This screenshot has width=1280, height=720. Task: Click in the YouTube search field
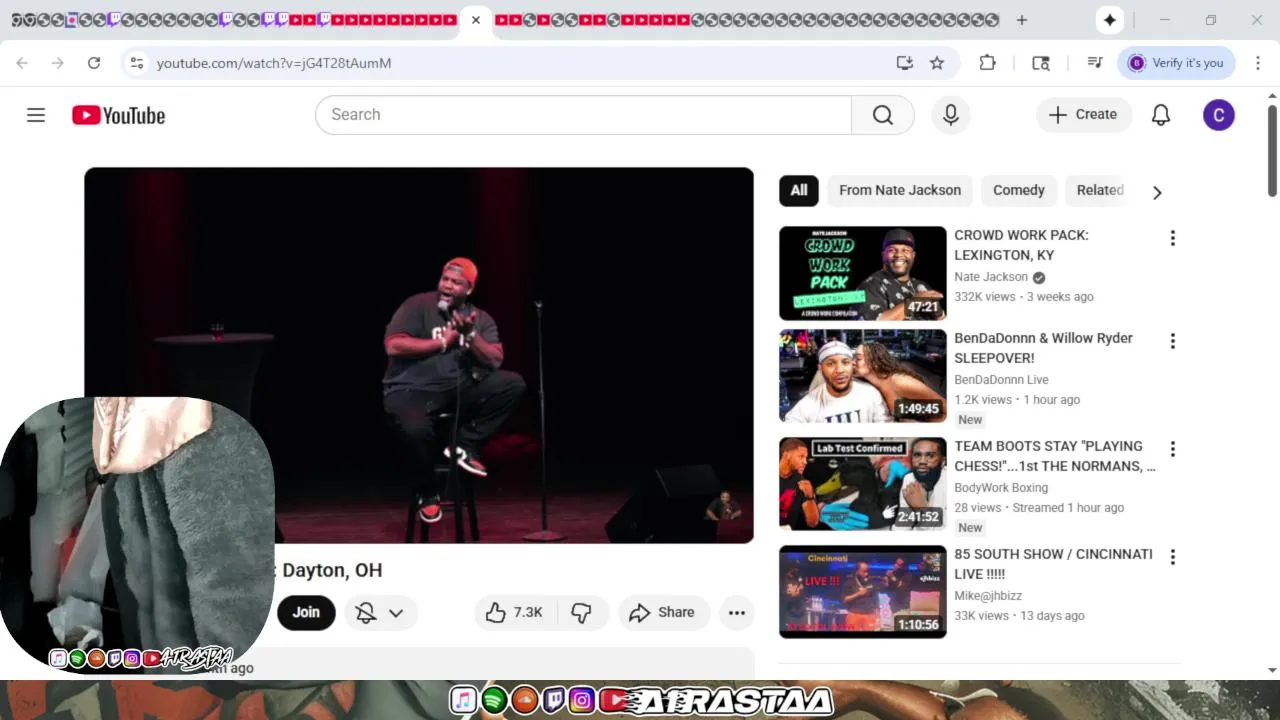583,115
